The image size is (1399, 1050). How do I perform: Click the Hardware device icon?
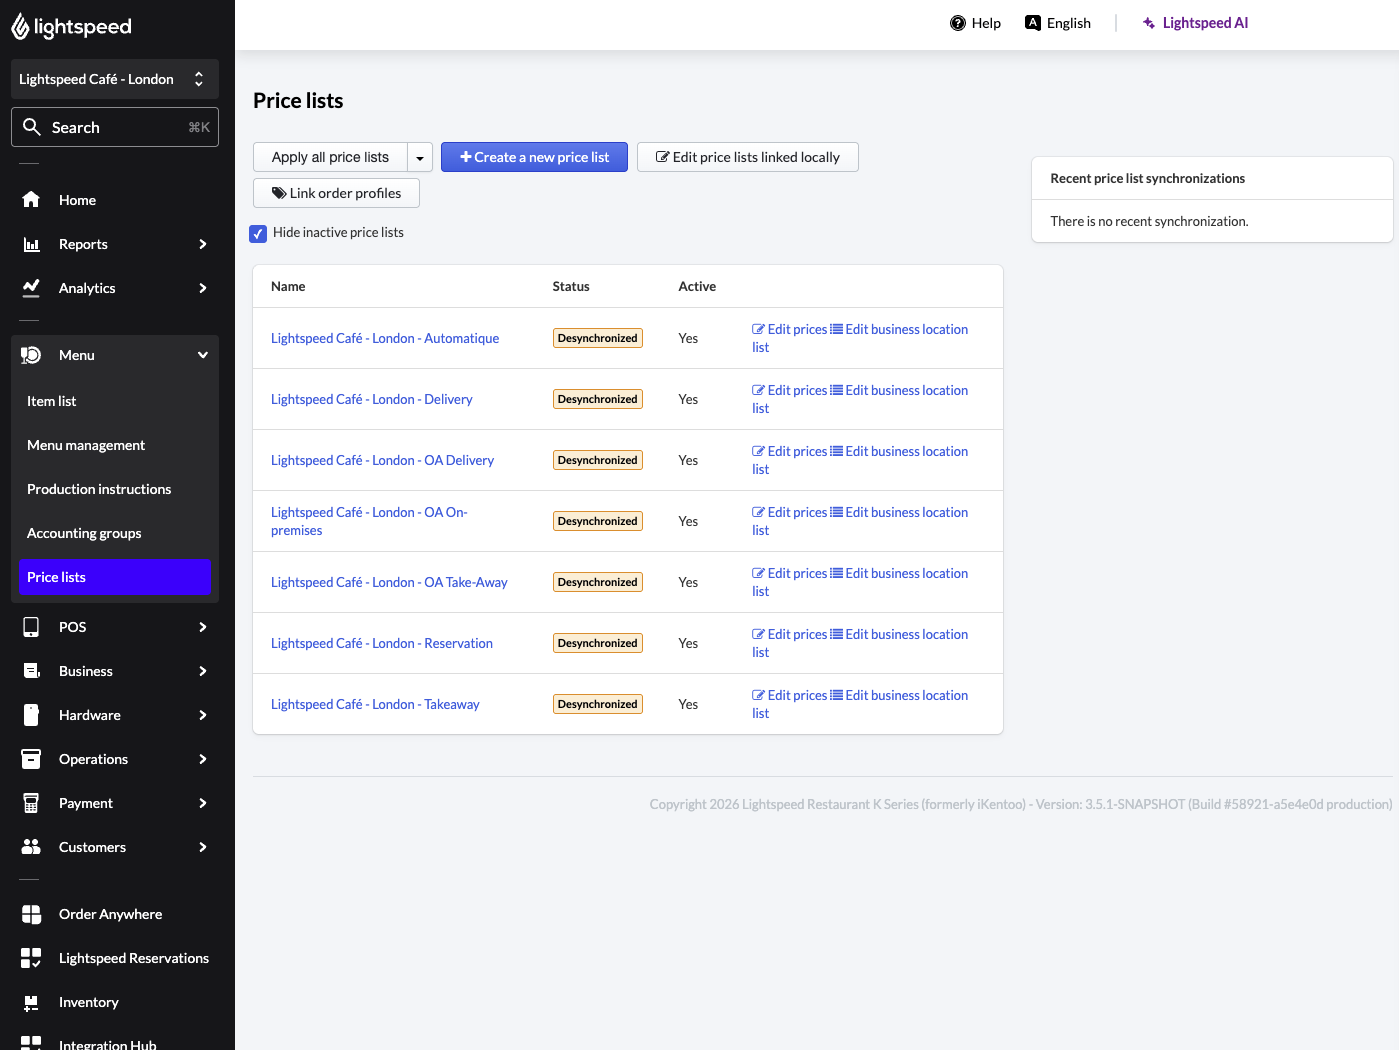point(31,715)
